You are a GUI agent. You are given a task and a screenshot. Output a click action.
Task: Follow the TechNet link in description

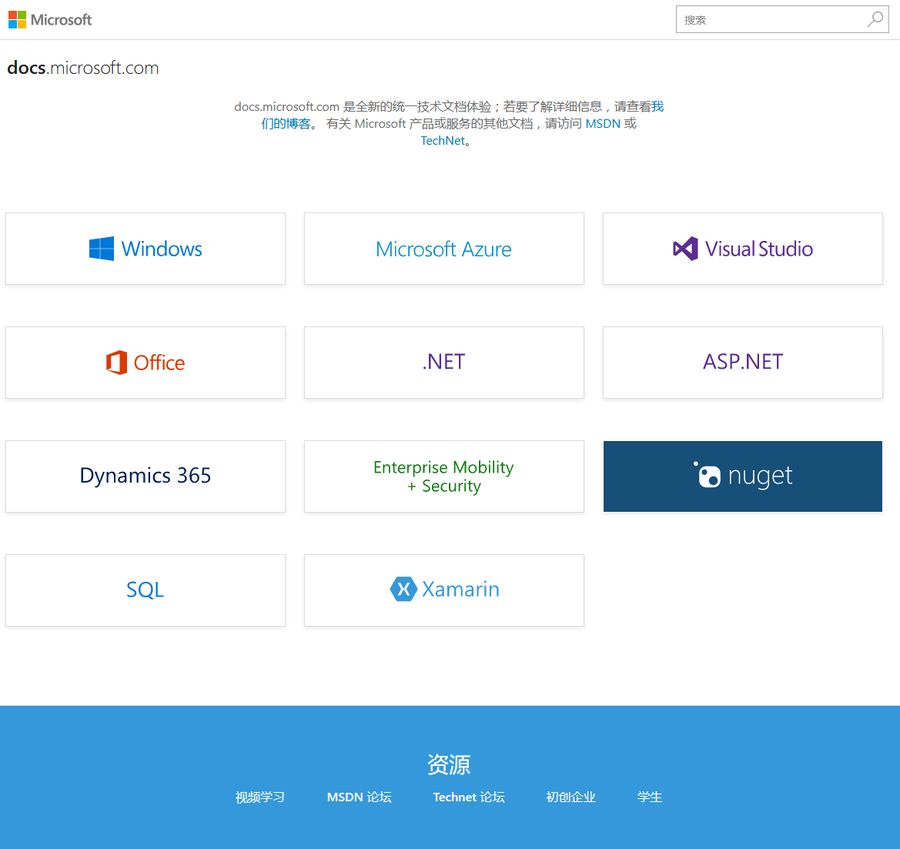[x=443, y=141]
